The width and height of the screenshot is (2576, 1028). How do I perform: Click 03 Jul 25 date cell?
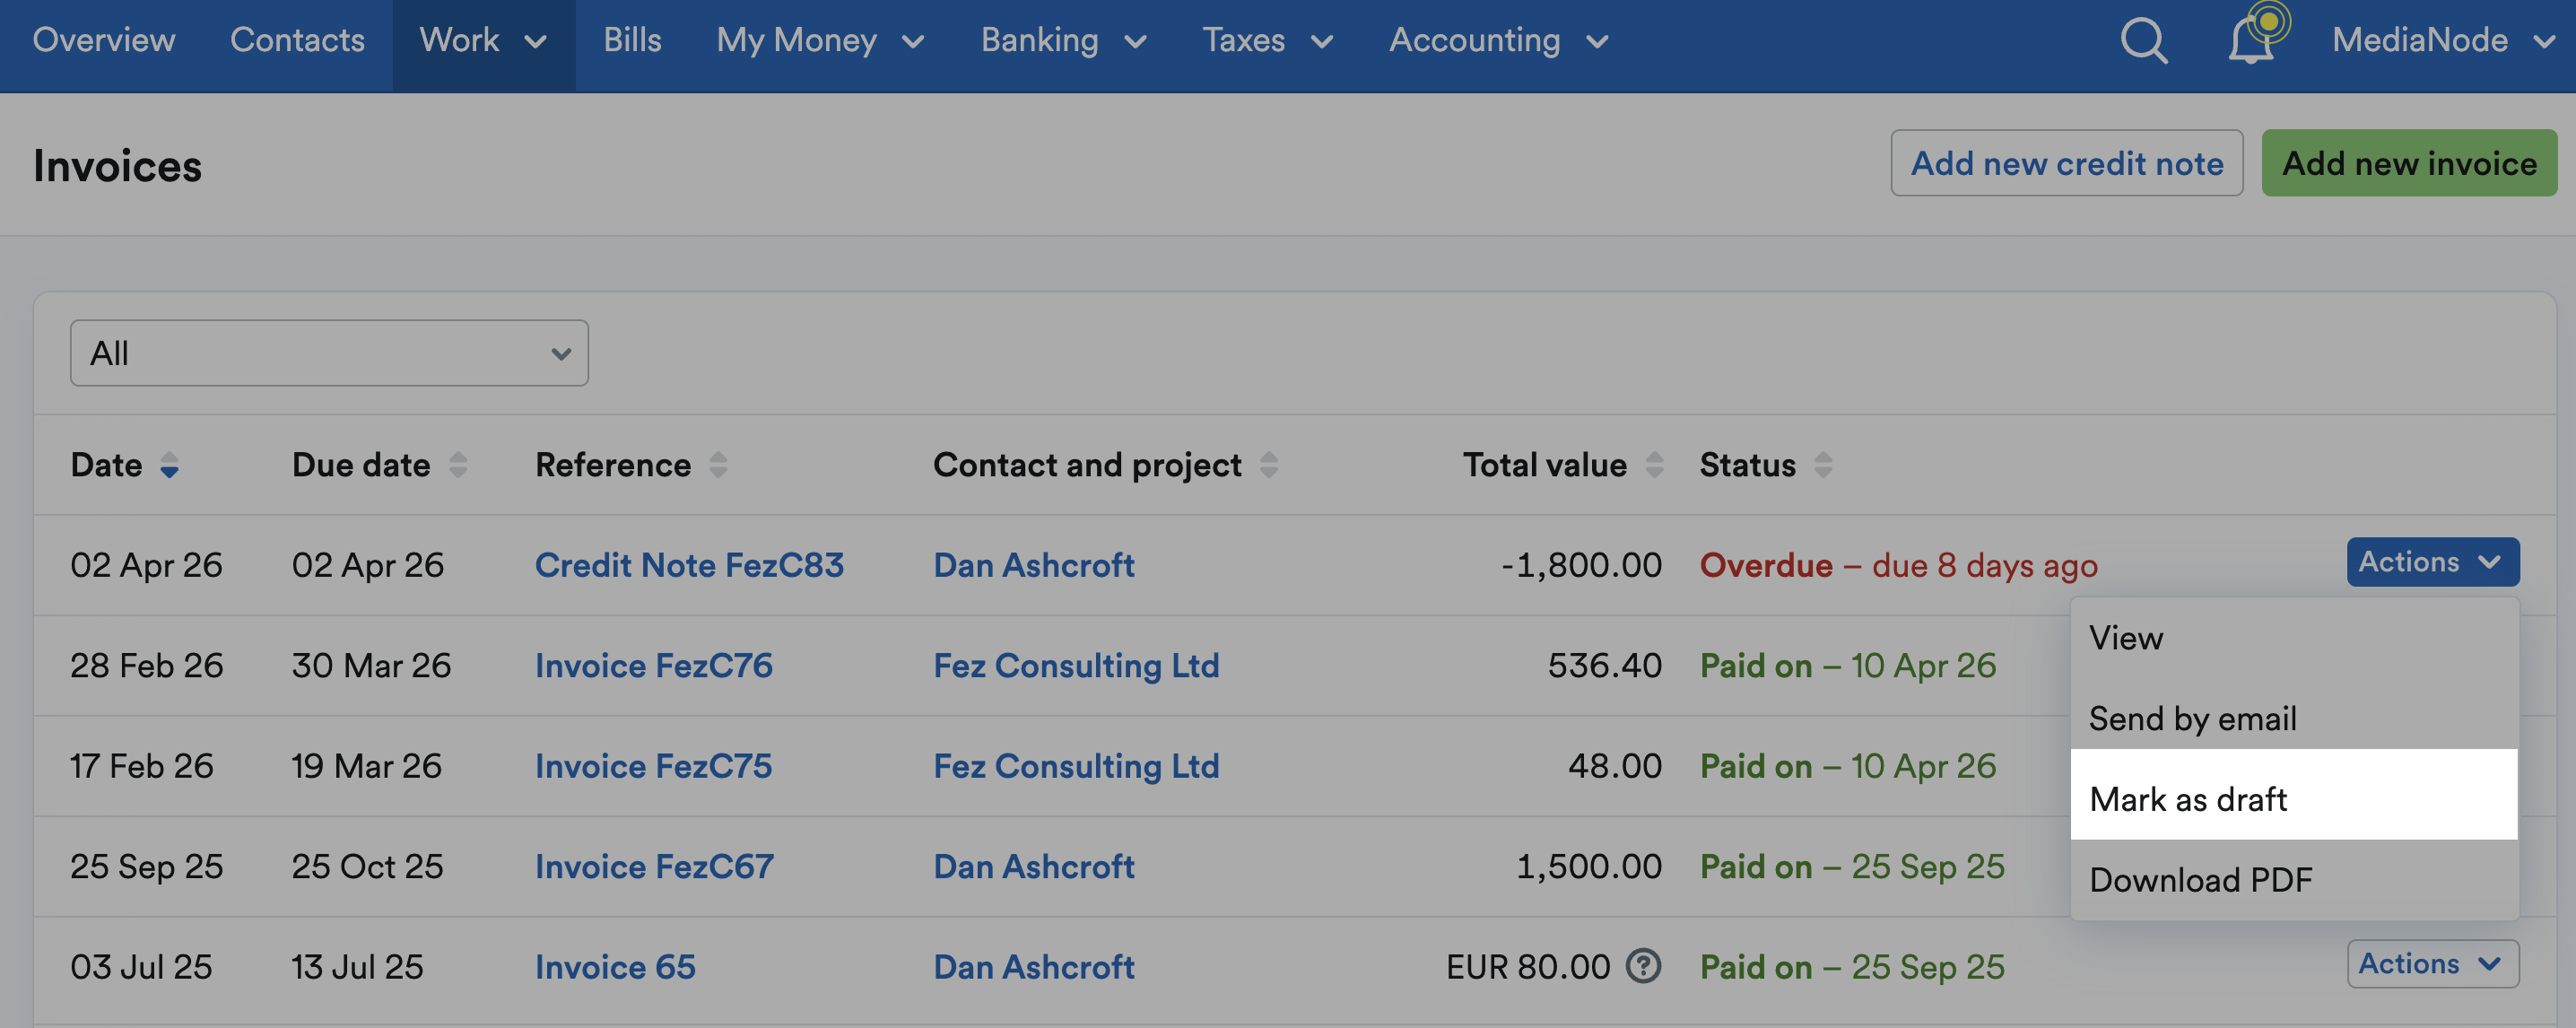(141, 967)
